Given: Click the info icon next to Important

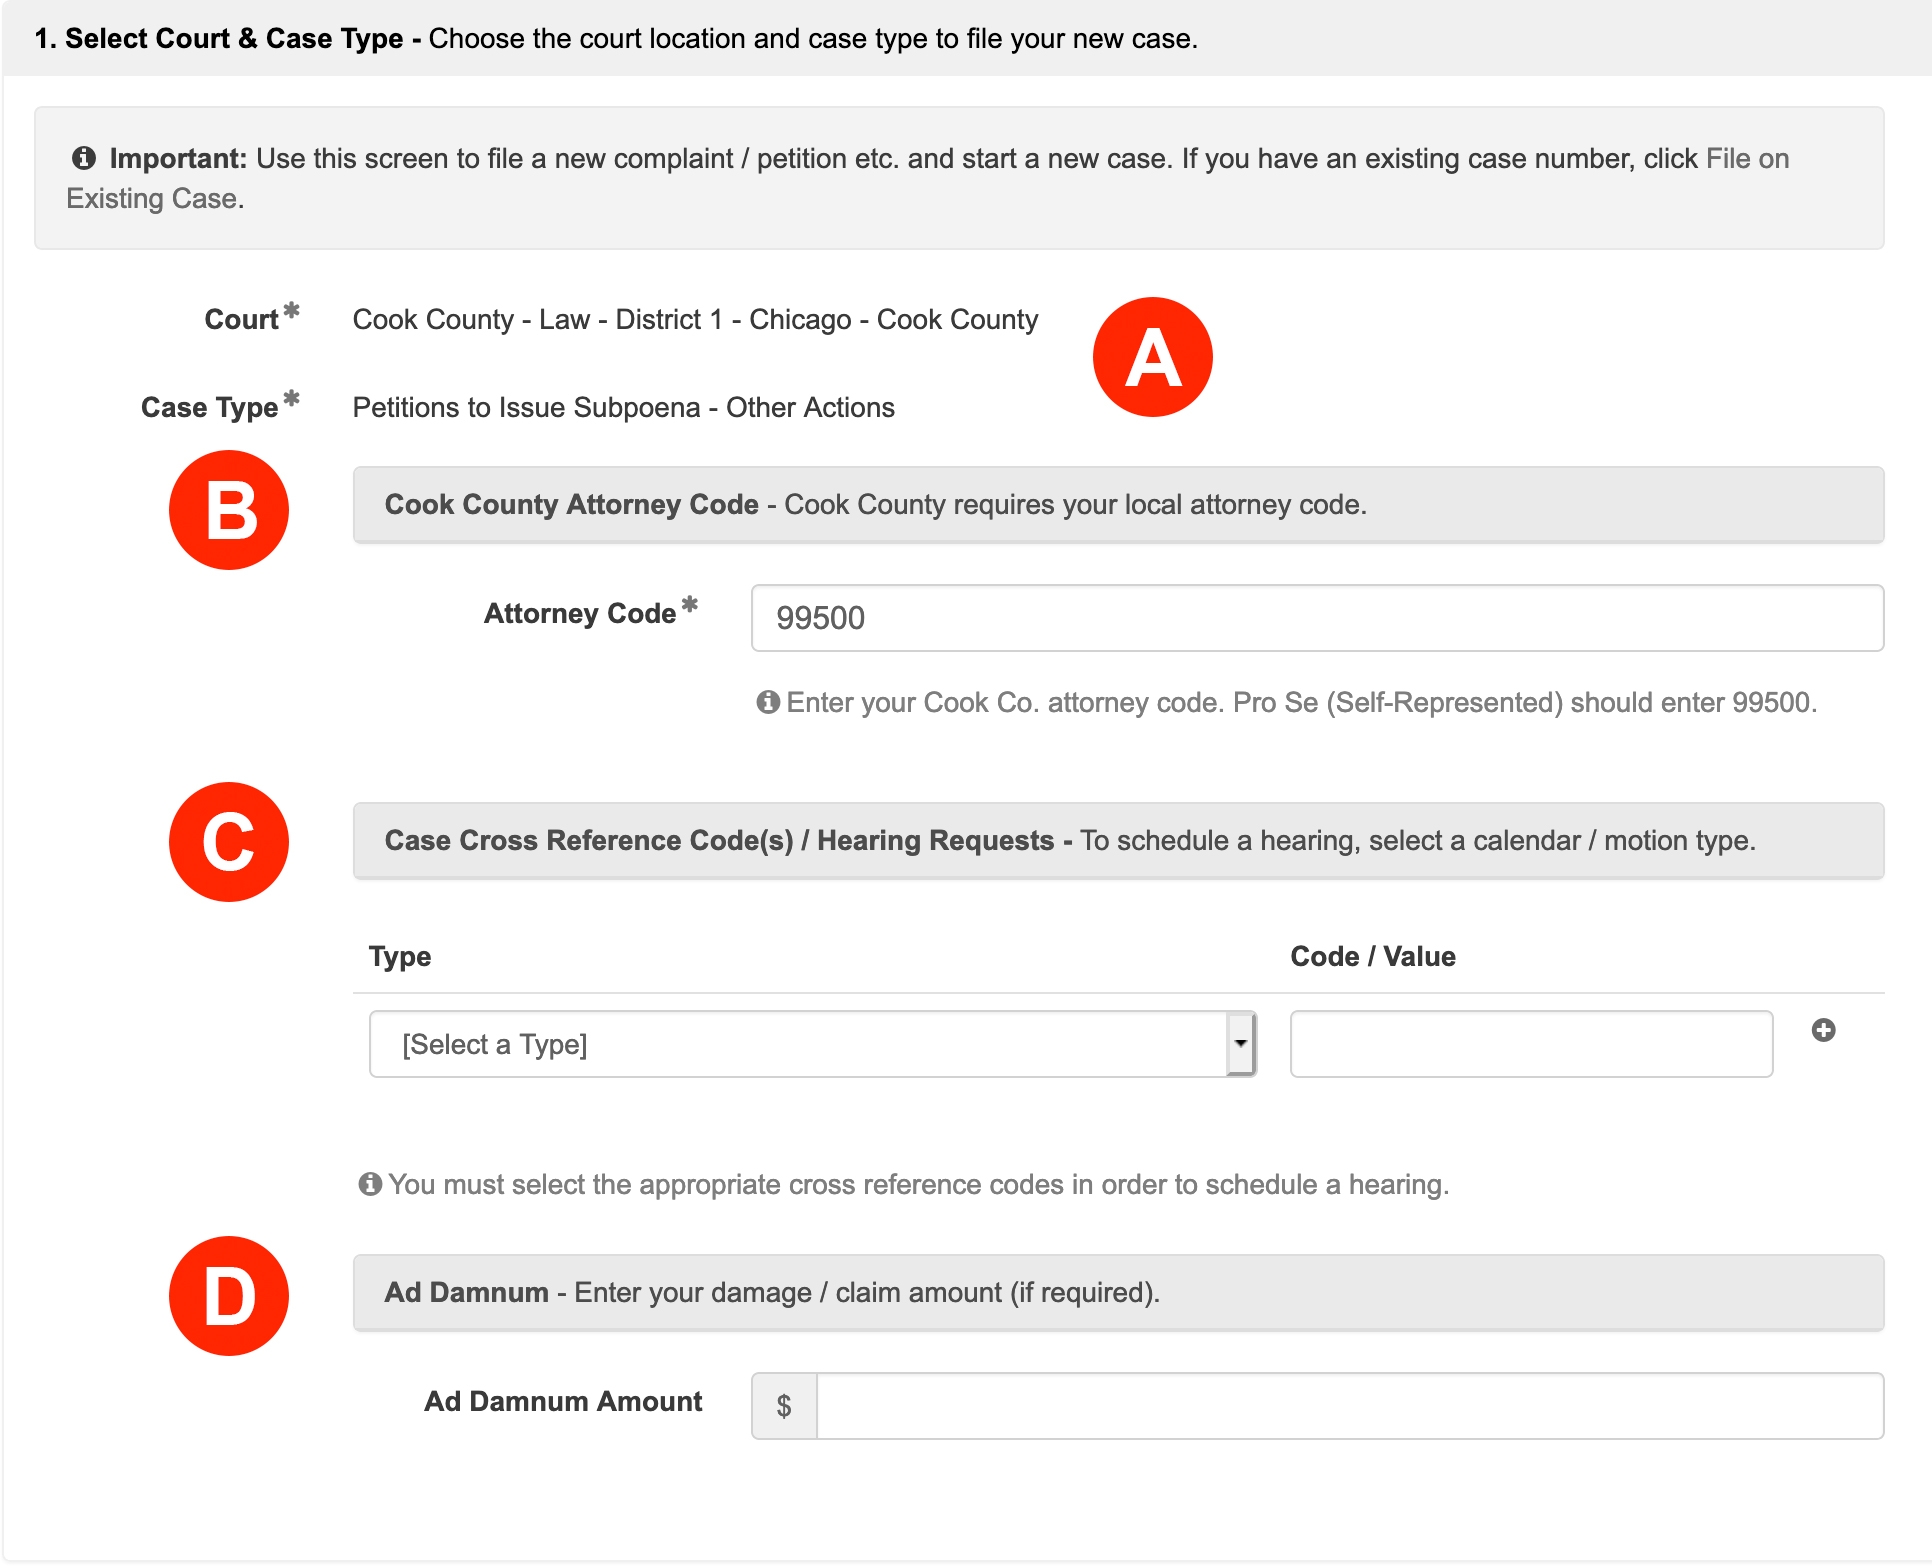Looking at the screenshot, I should pos(84,158).
